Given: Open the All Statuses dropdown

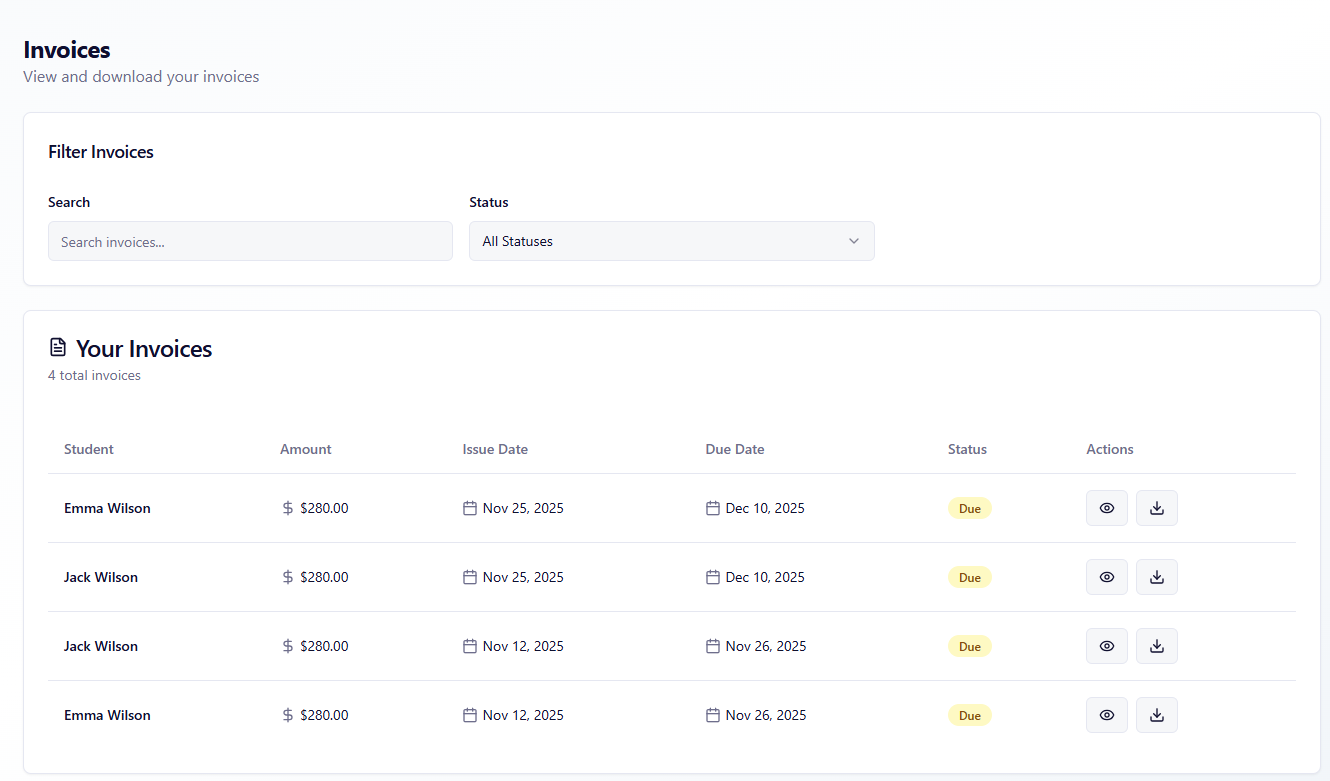Looking at the screenshot, I should [x=672, y=241].
